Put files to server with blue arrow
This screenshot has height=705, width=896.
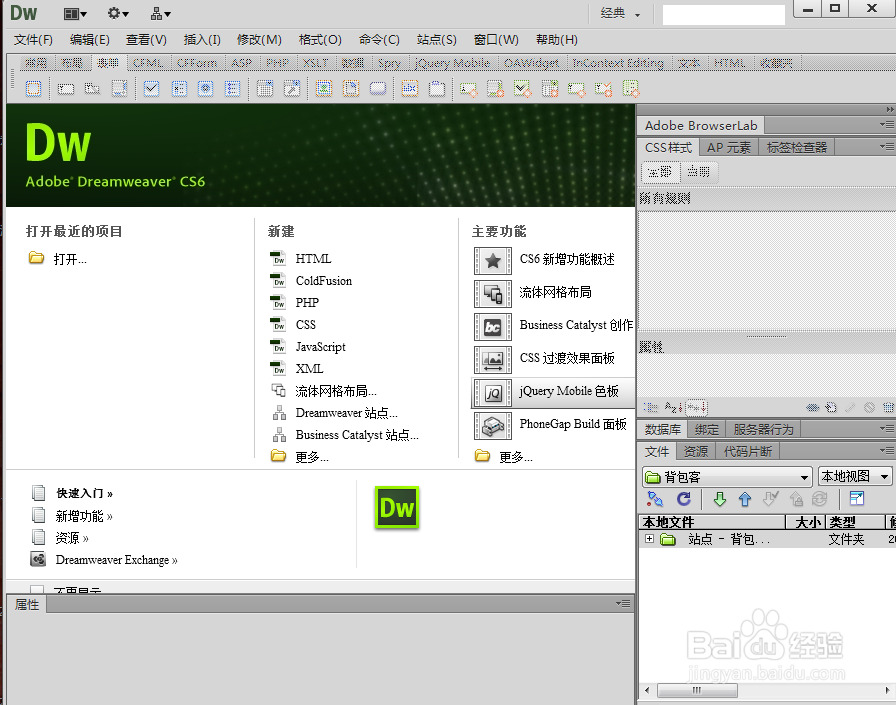[x=745, y=499]
